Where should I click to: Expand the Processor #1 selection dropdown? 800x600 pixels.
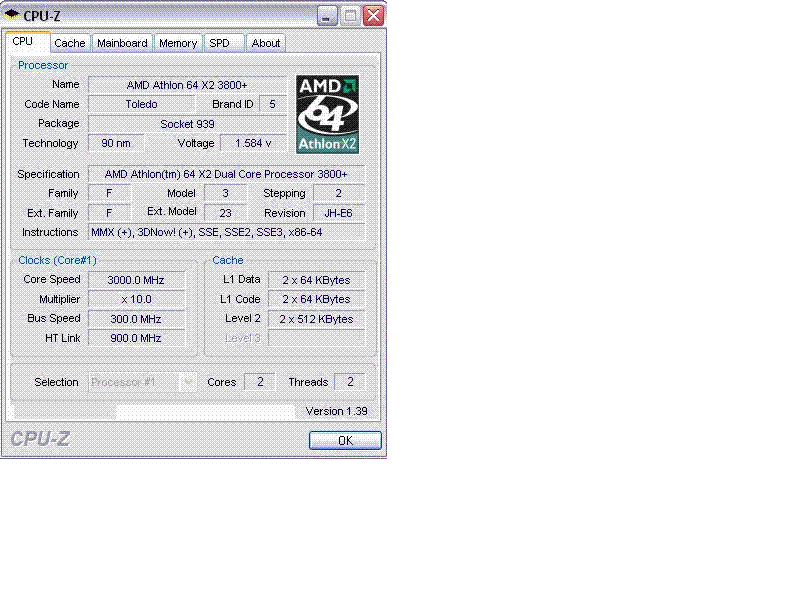point(188,382)
